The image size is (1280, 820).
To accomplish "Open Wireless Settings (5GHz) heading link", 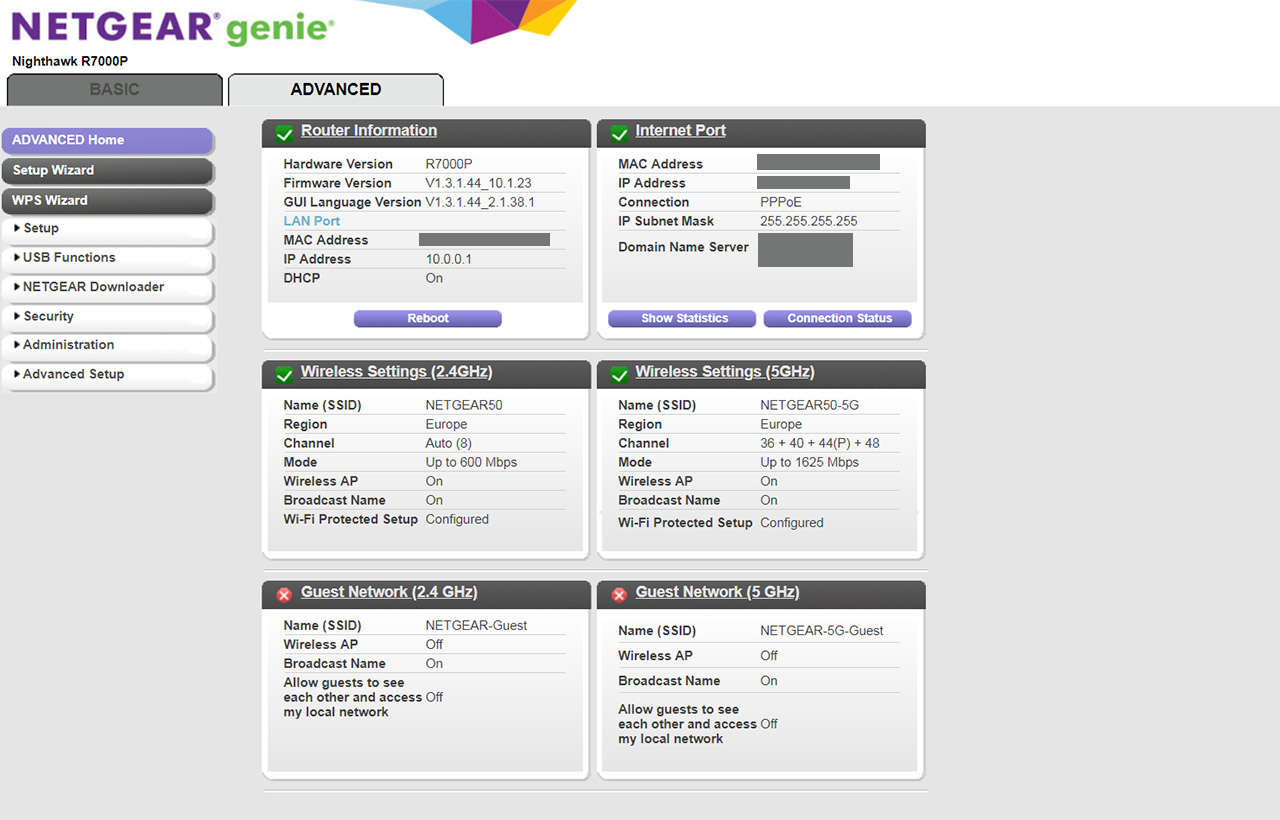I will (725, 372).
